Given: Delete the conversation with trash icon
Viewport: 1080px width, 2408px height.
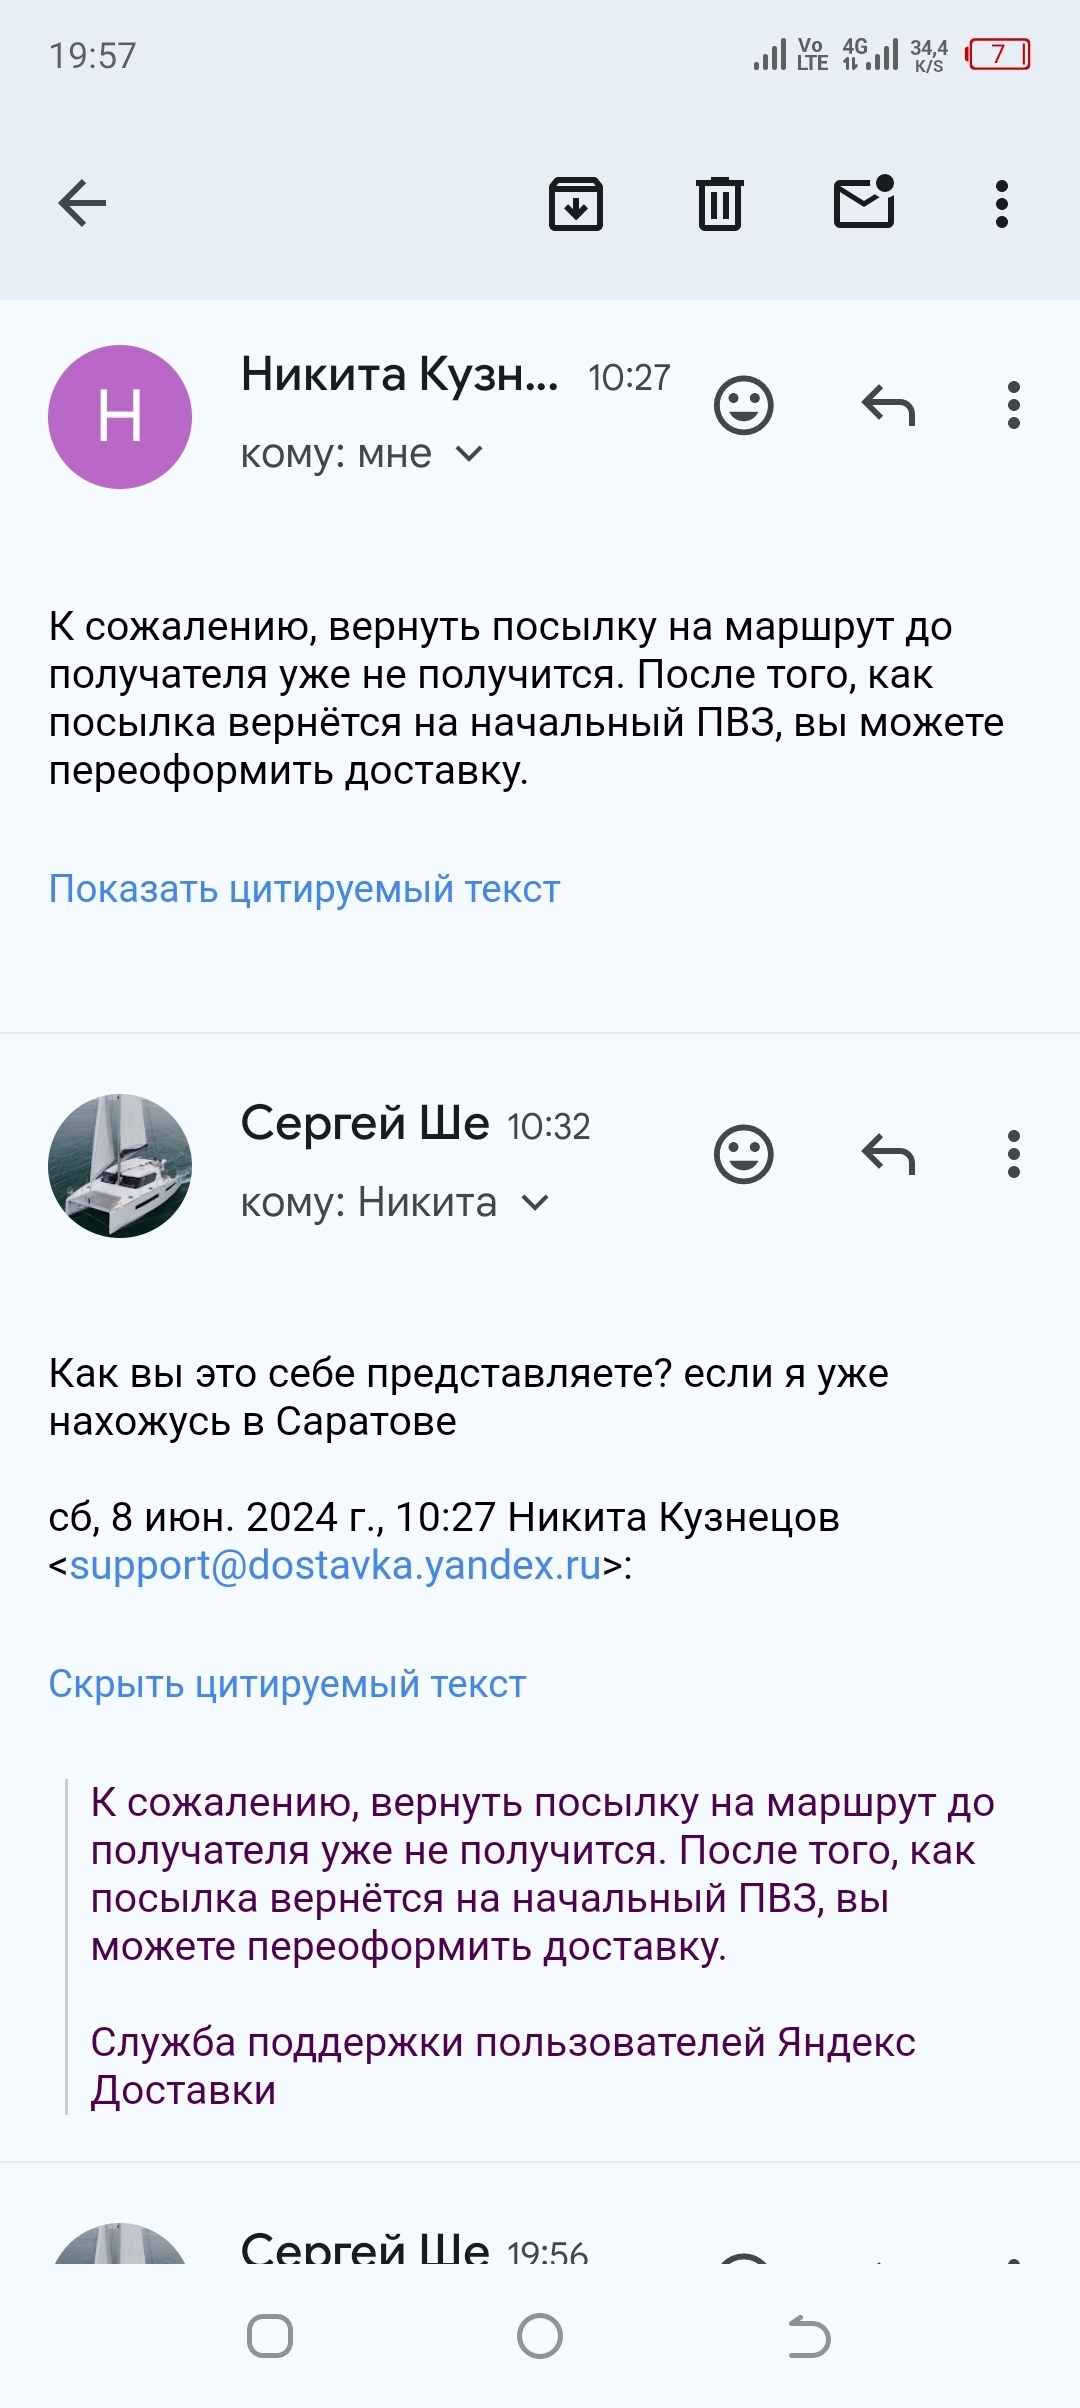Looking at the screenshot, I should [719, 204].
